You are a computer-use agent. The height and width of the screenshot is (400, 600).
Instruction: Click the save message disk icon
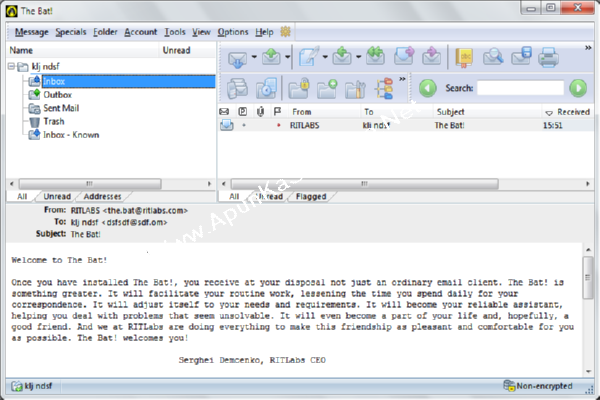[521, 56]
